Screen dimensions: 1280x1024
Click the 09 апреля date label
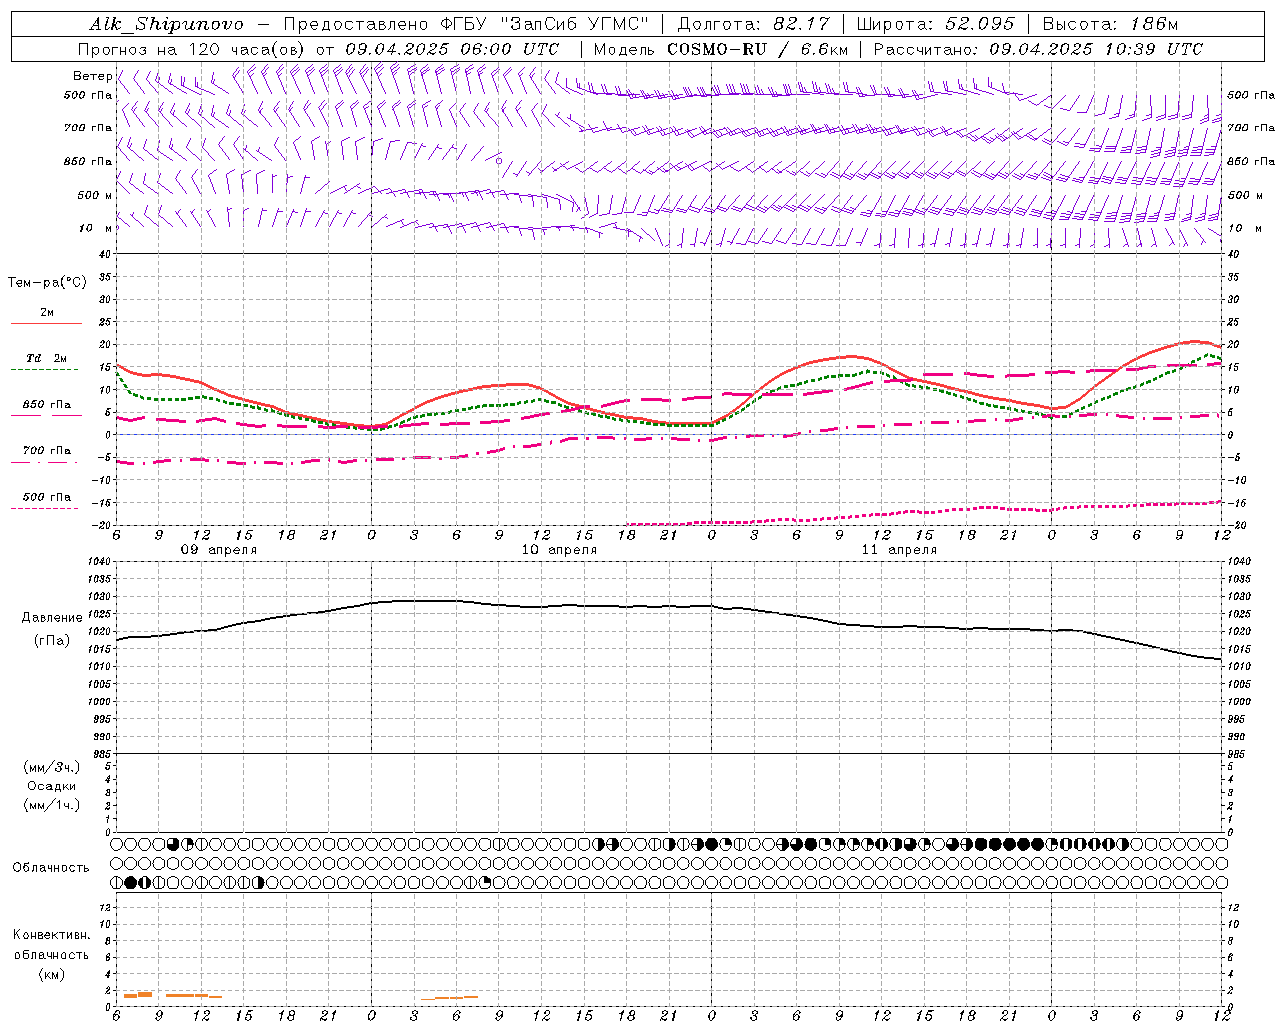coord(218,550)
